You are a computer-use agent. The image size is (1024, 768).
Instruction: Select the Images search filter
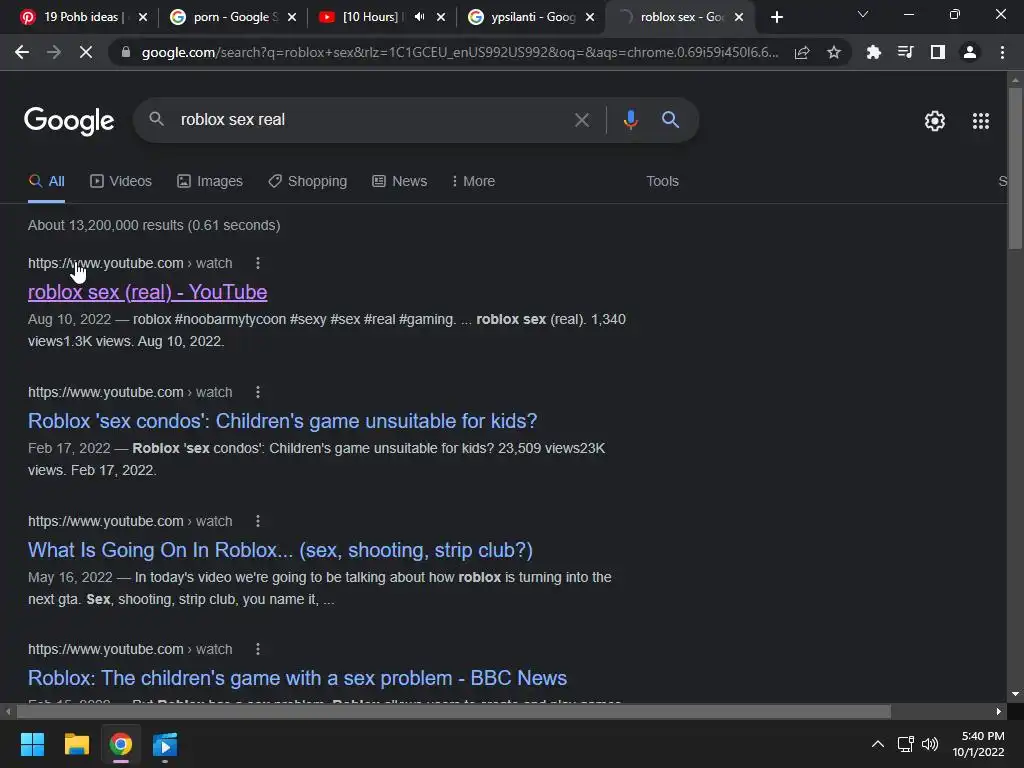(210, 182)
